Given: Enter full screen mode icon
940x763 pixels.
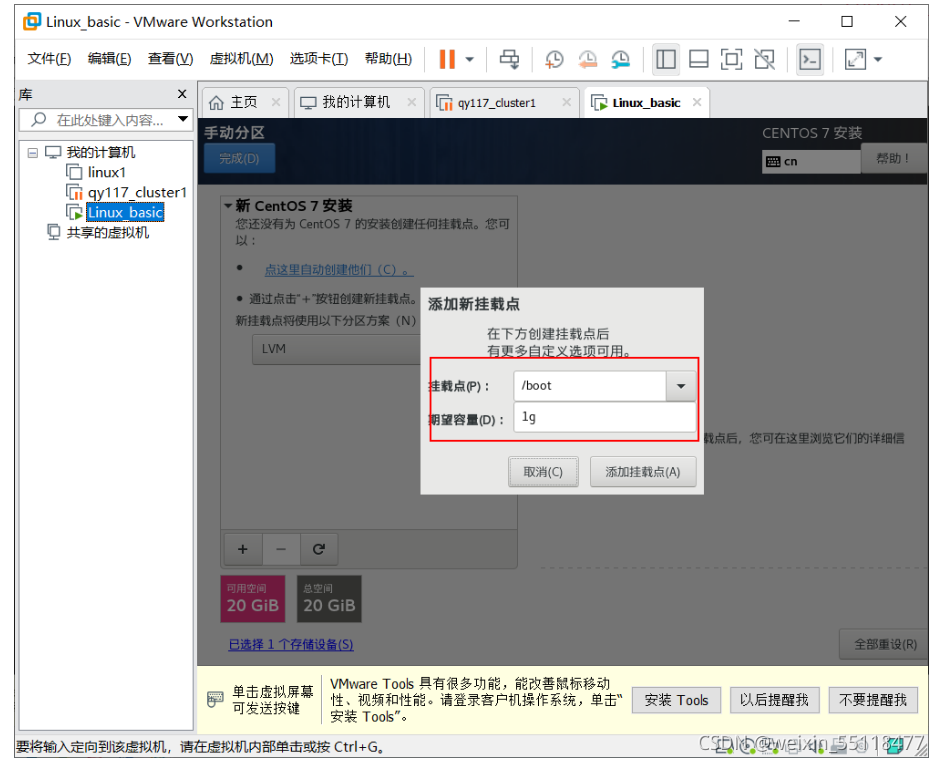Looking at the screenshot, I should pyautogui.click(x=731, y=59).
